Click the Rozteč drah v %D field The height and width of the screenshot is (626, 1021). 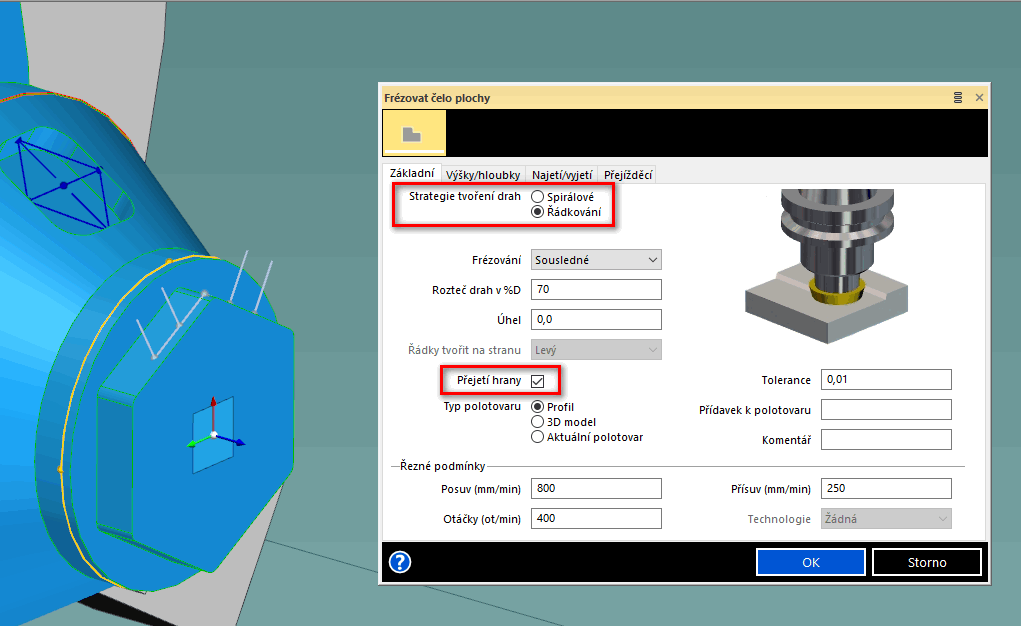coord(596,290)
